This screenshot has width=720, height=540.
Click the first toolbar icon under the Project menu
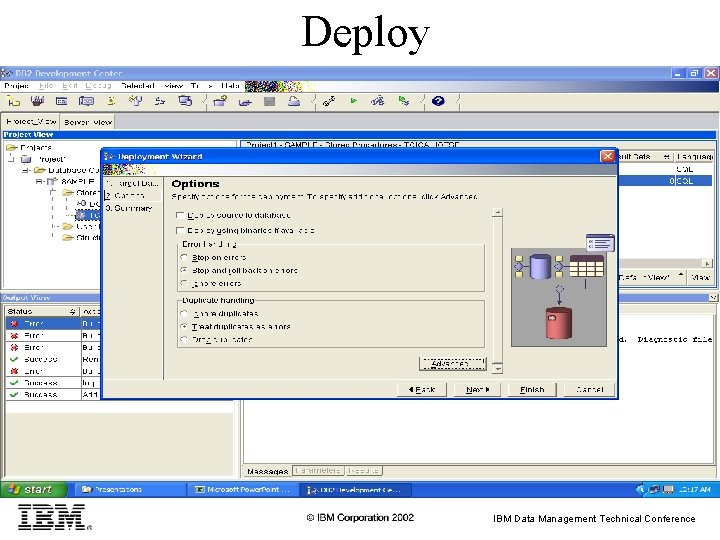(13, 101)
